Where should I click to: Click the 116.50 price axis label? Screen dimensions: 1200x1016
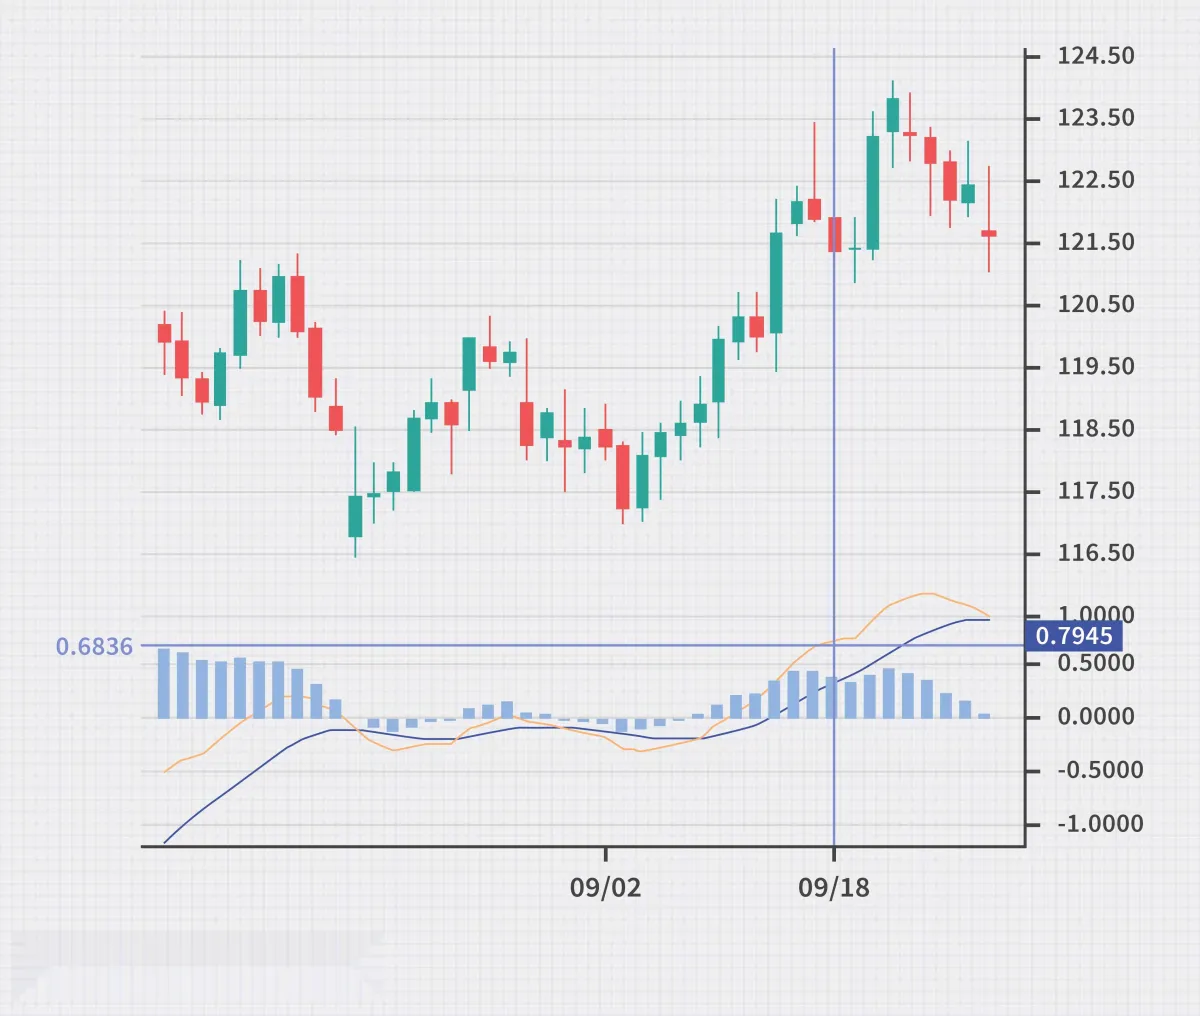(x=1096, y=553)
